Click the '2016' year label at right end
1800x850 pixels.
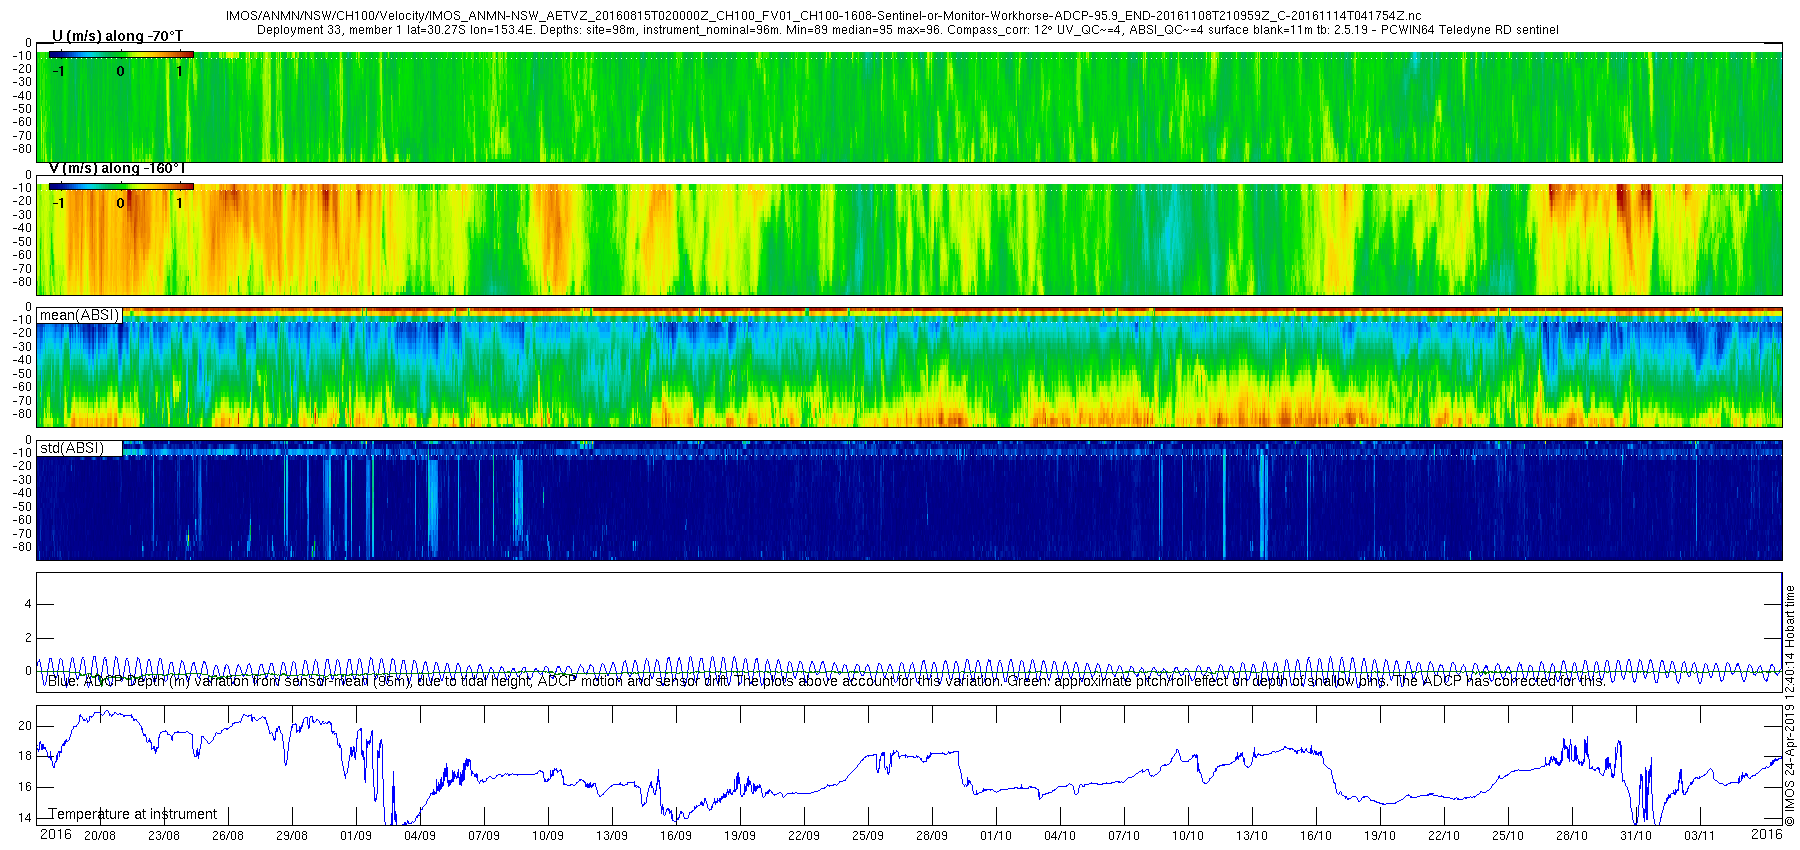click(1767, 834)
